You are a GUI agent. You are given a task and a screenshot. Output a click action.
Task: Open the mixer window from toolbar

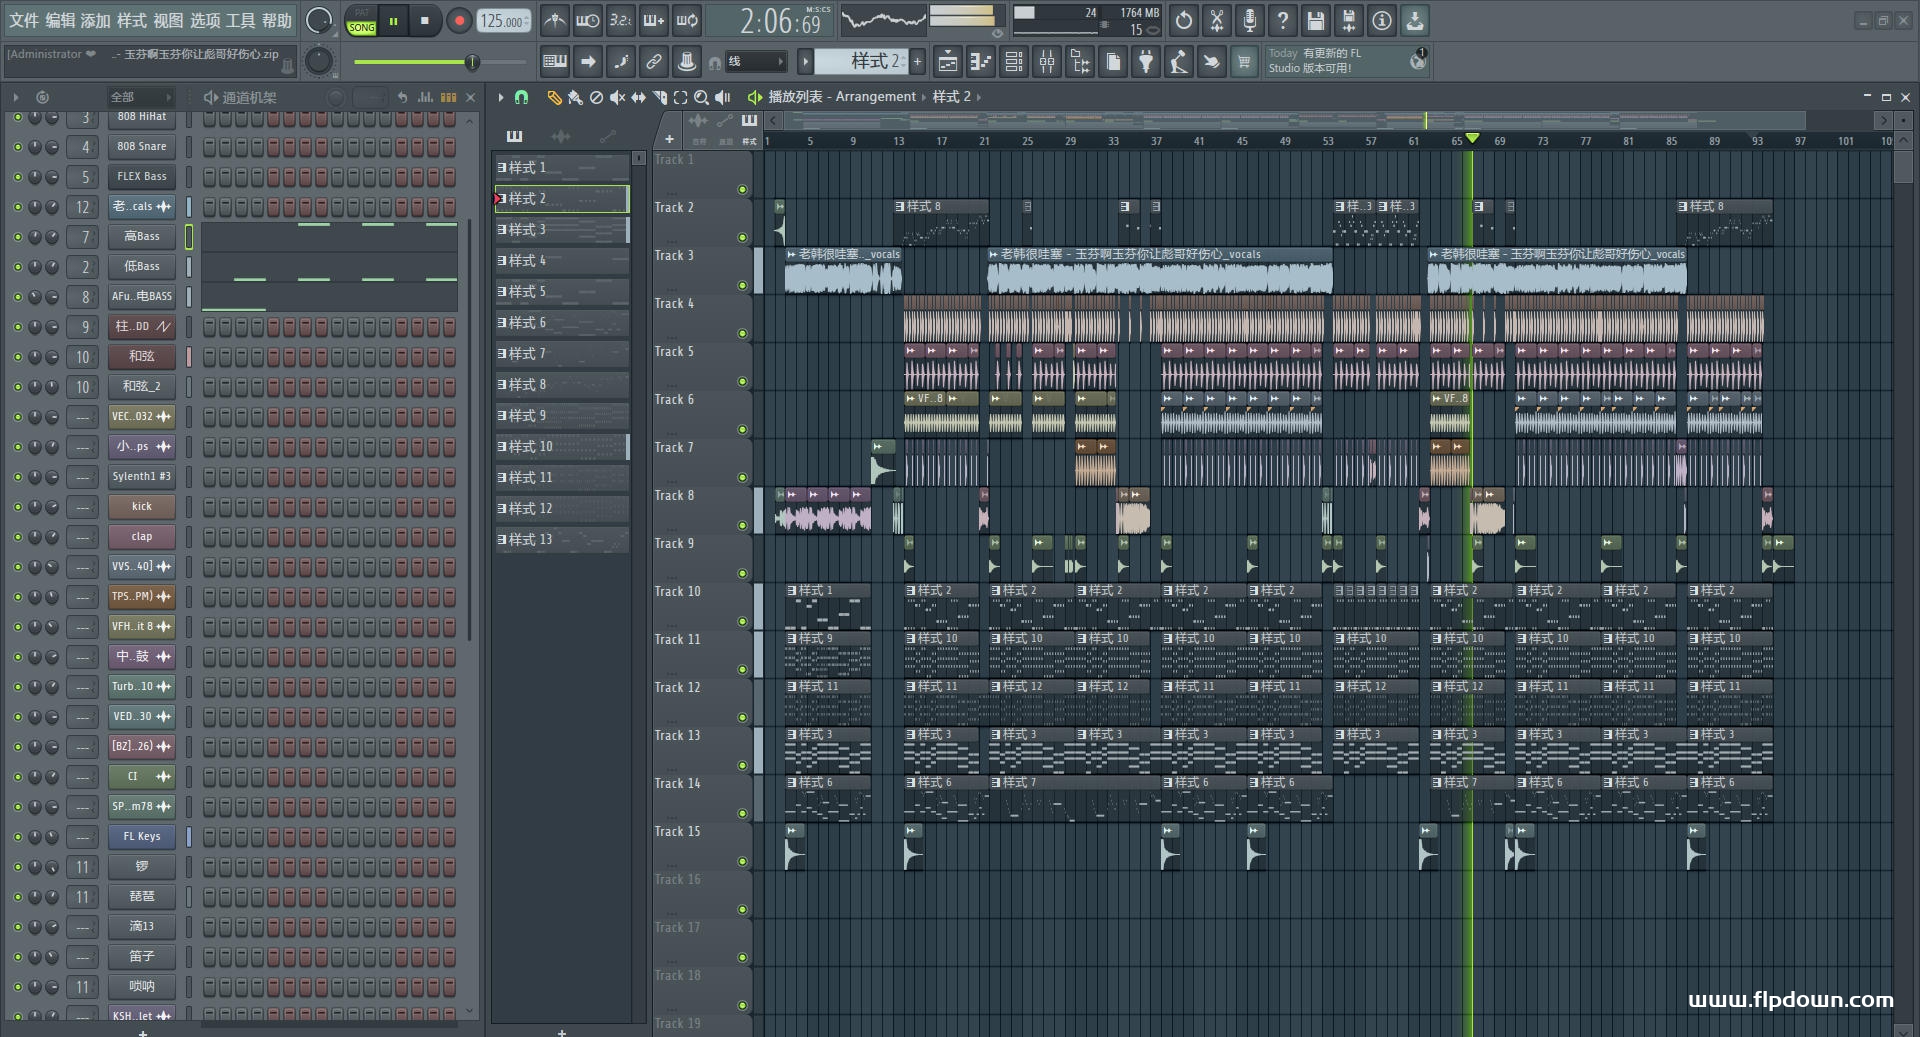(1047, 62)
